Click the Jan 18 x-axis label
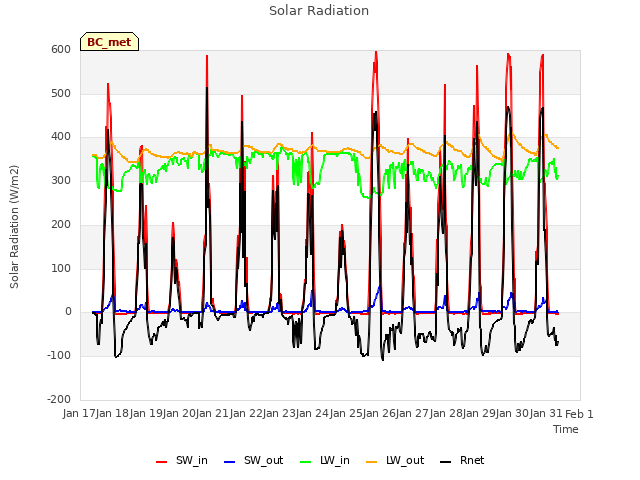Screen dimensions: 640x480 click(x=112, y=414)
